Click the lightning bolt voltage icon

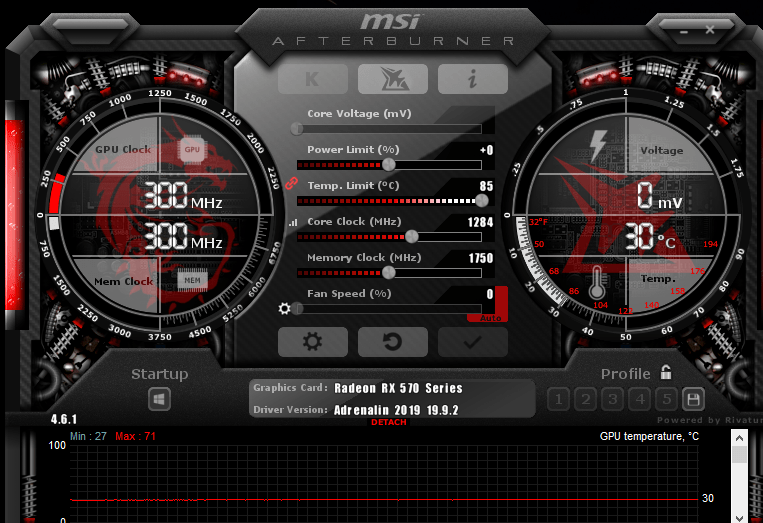[x=598, y=146]
